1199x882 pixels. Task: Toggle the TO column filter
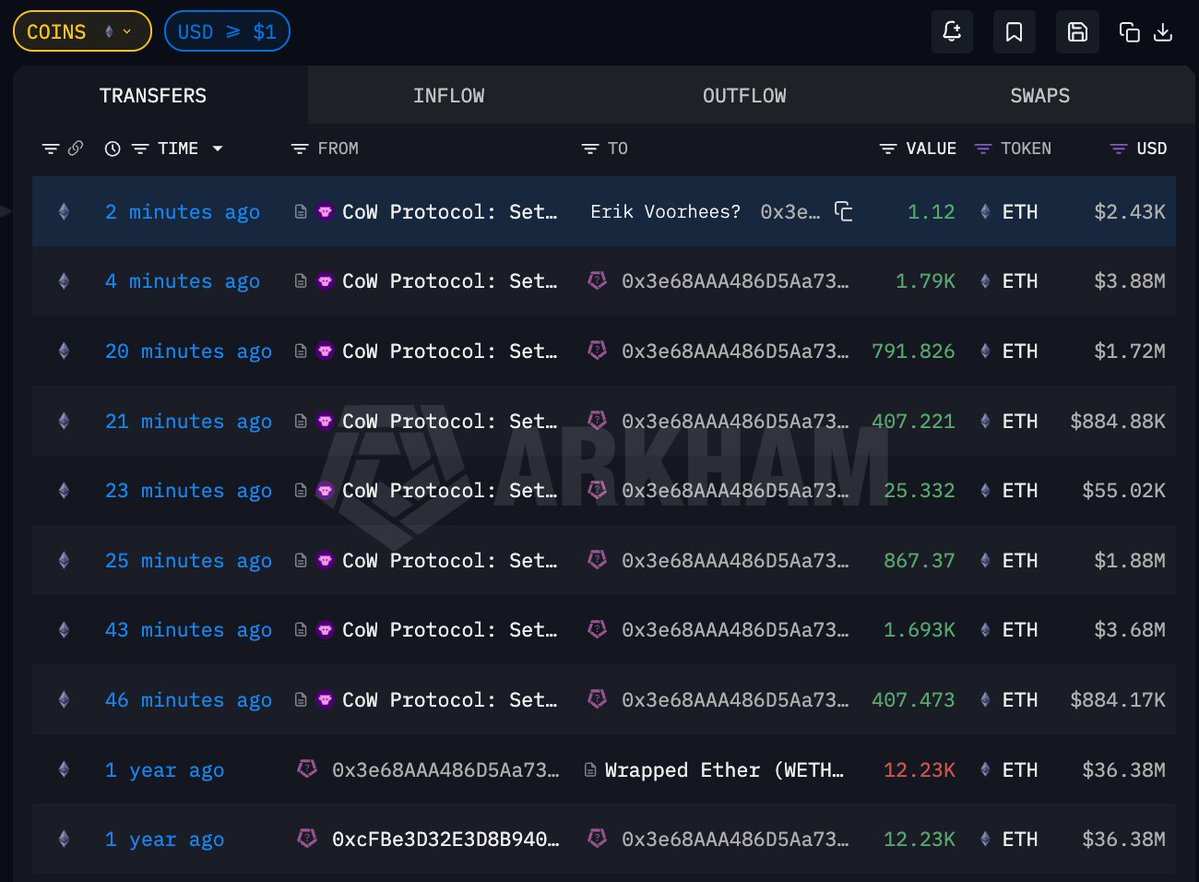coord(590,149)
